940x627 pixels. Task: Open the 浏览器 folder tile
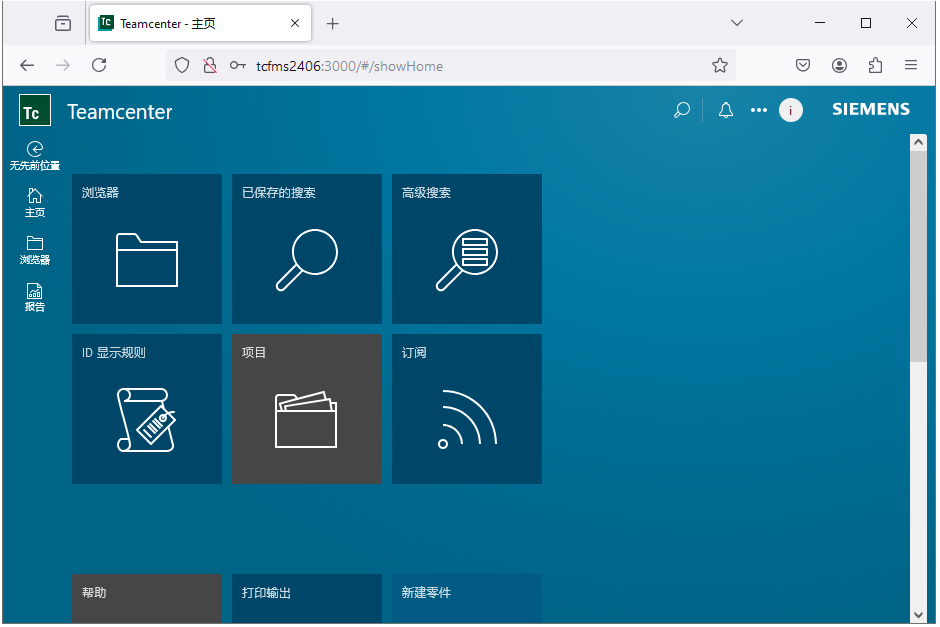(147, 249)
